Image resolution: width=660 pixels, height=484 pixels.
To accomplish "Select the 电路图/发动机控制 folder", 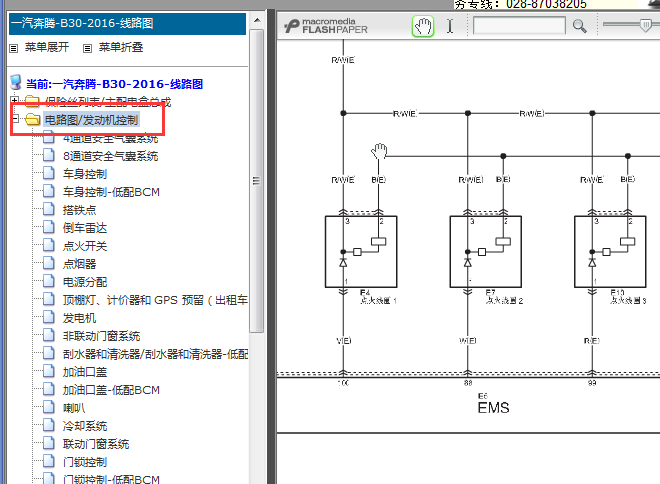I will pyautogui.click(x=91, y=120).
